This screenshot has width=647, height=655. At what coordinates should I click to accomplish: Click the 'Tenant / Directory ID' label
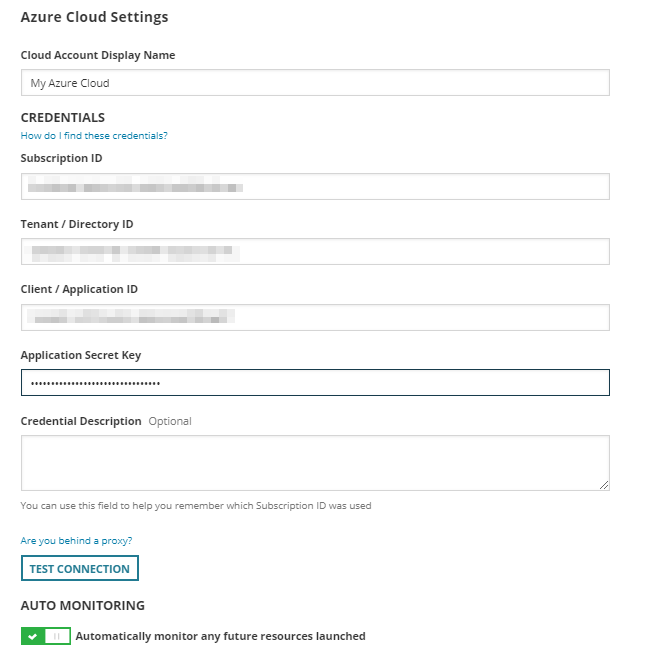click(77, 224)
